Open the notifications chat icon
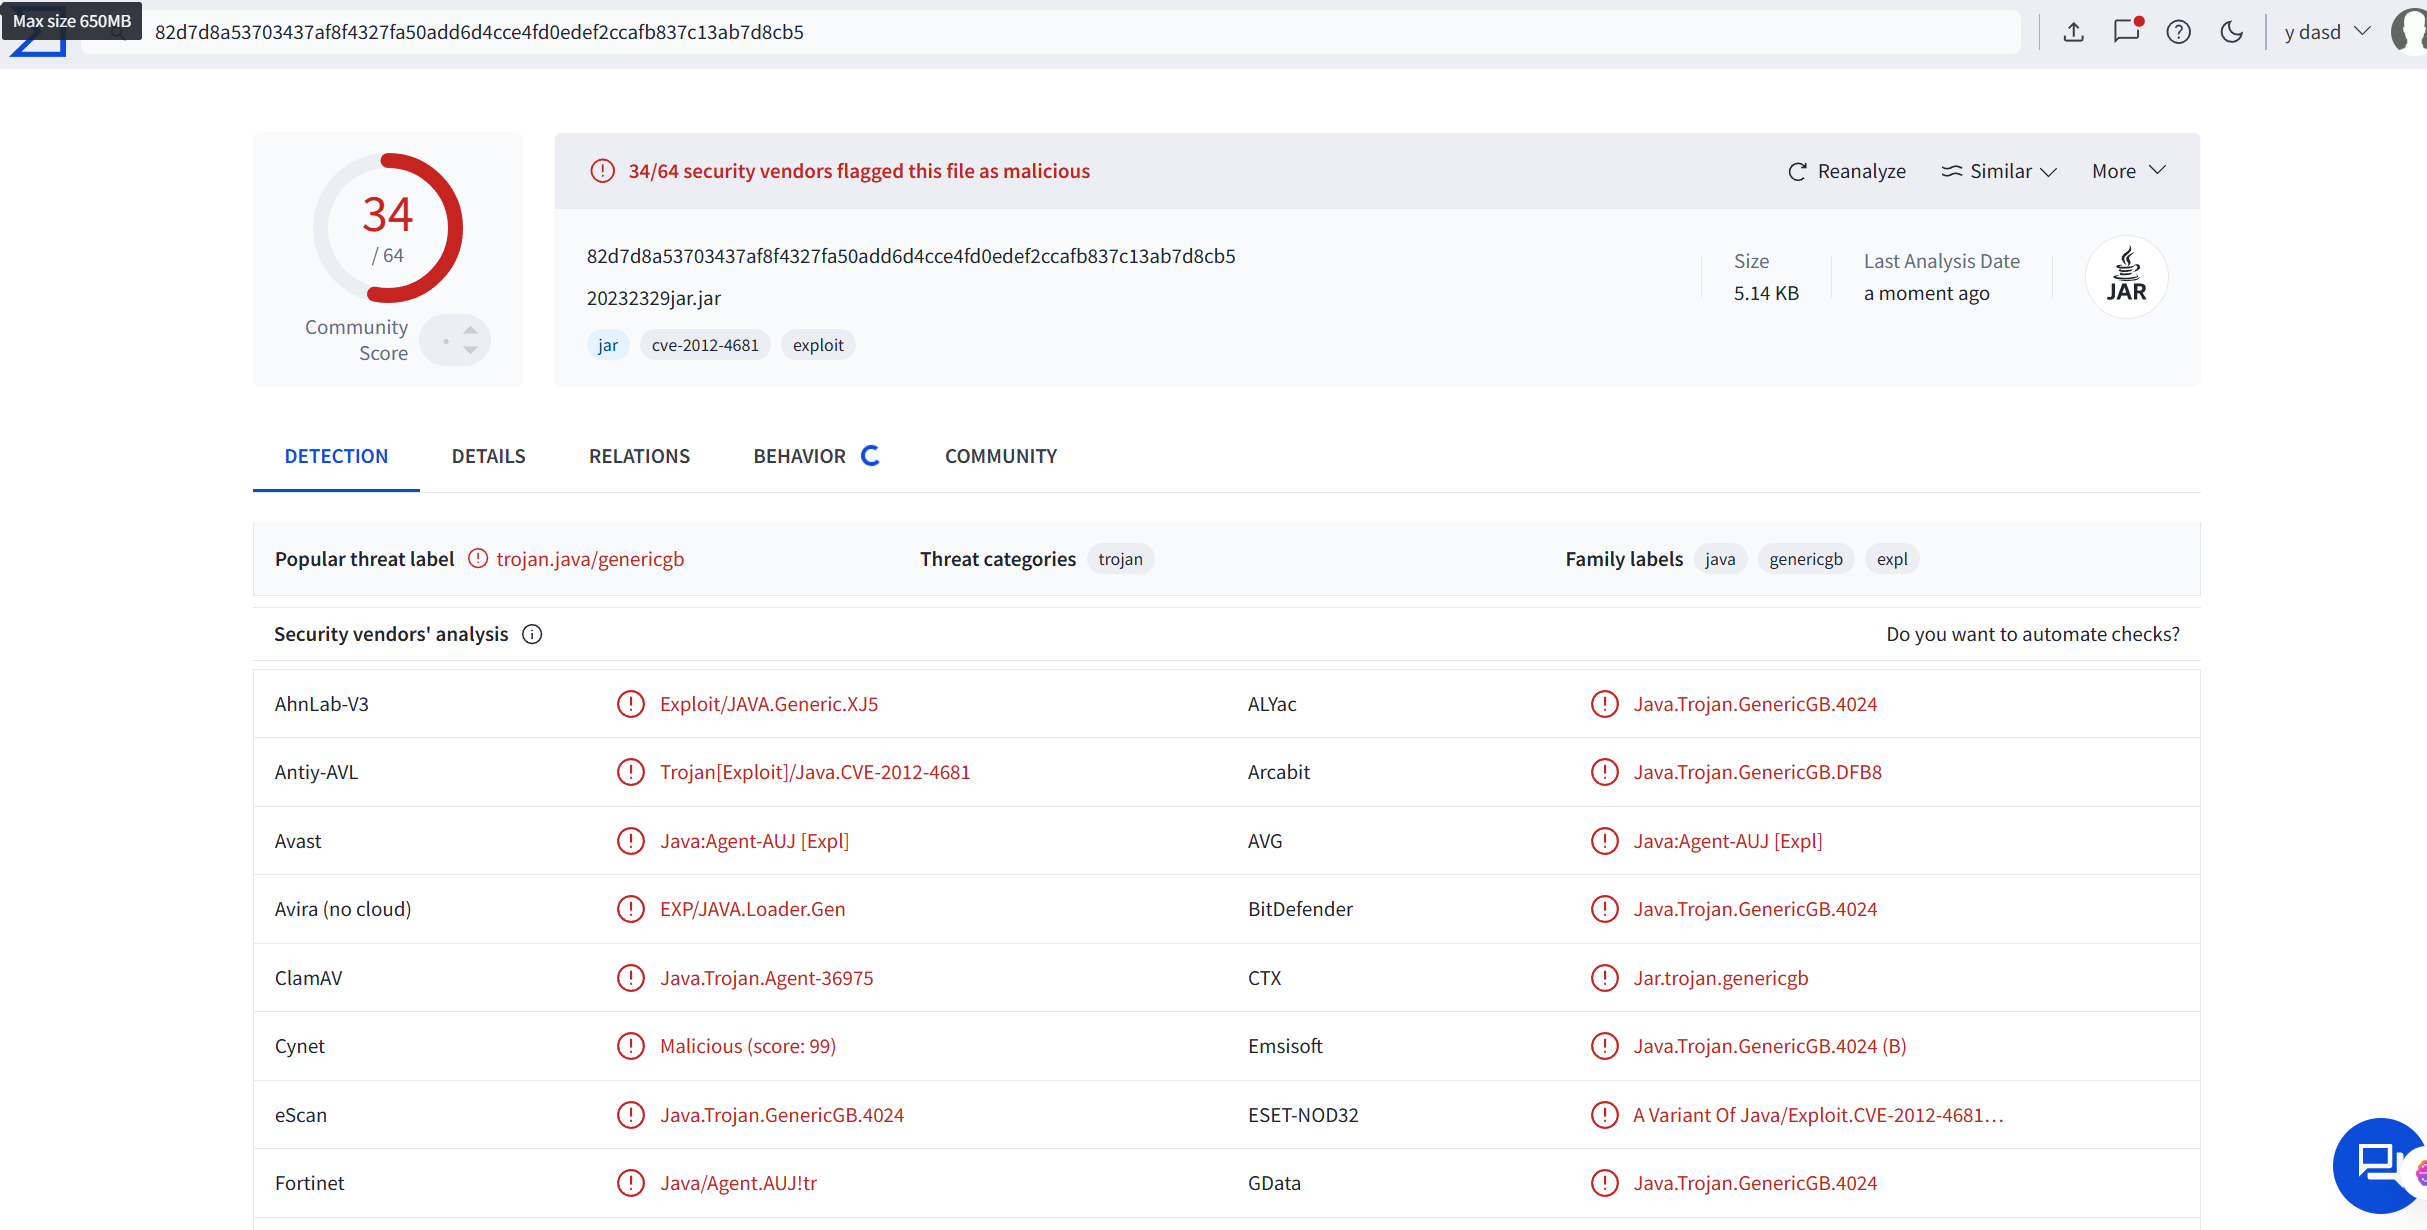The height and width of the screenshot is (1230, 2427). click(x=2126, y=31)
